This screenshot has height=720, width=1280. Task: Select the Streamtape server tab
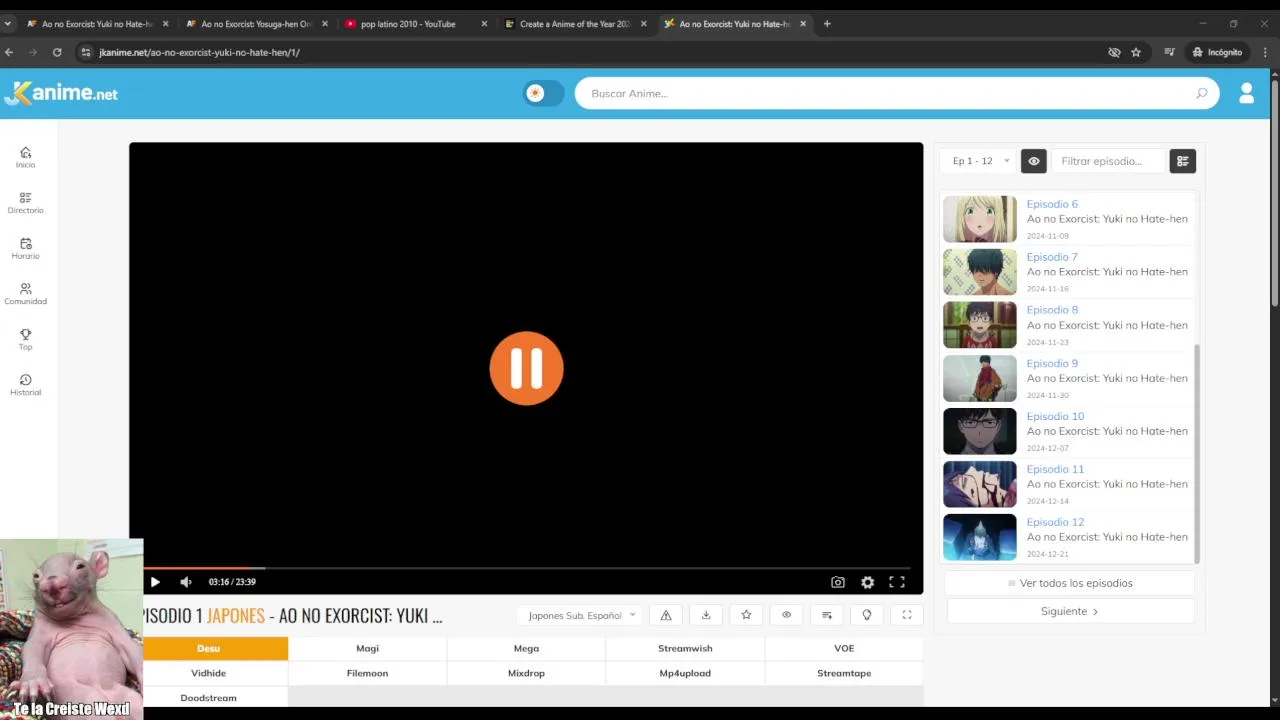pyautogui.click(x=844, y=673)
